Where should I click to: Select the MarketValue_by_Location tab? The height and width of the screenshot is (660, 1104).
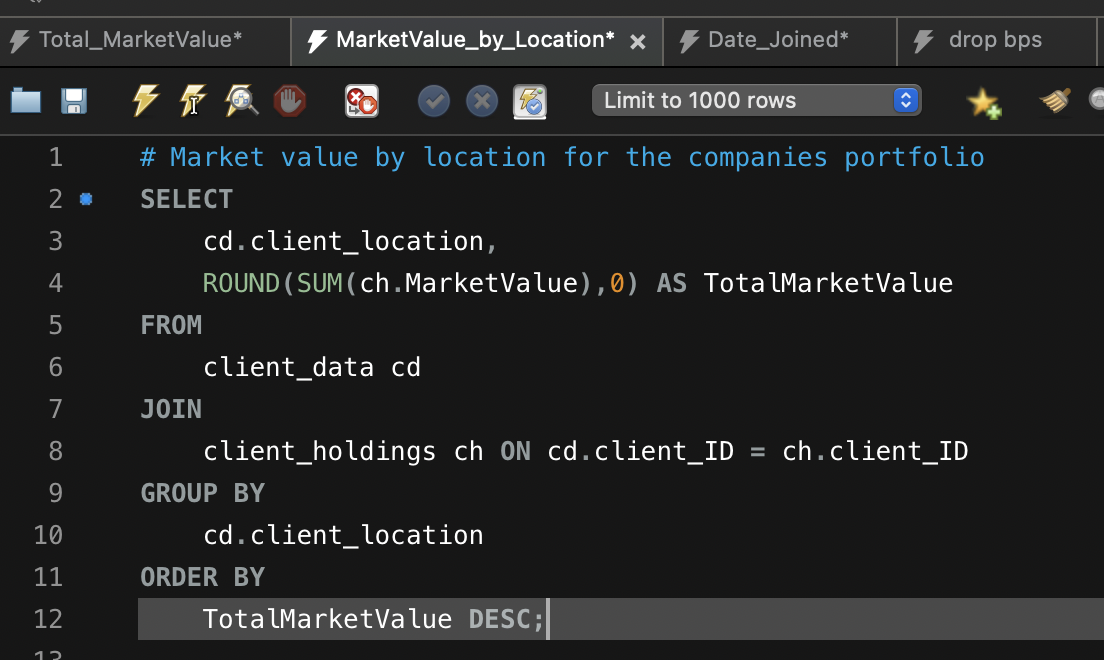pos(475,40)
